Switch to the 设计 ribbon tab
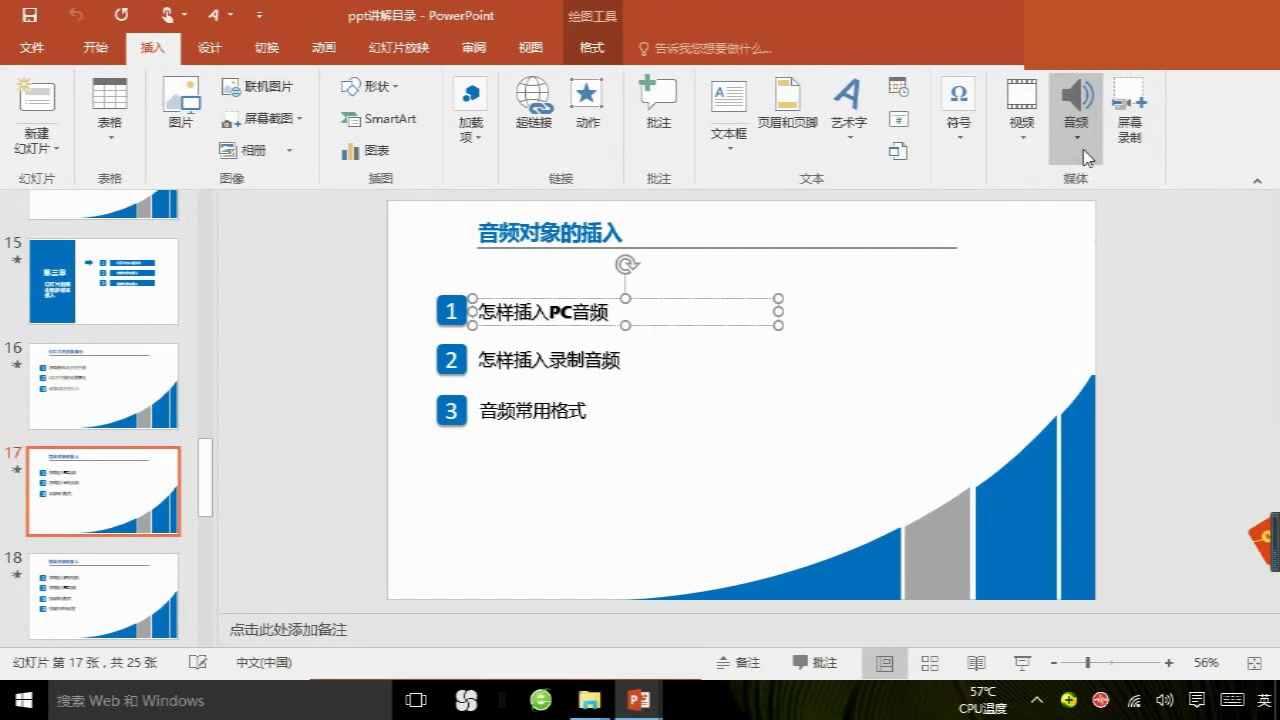The height and width of the screenshot is (720, 1280). point(209,47)
